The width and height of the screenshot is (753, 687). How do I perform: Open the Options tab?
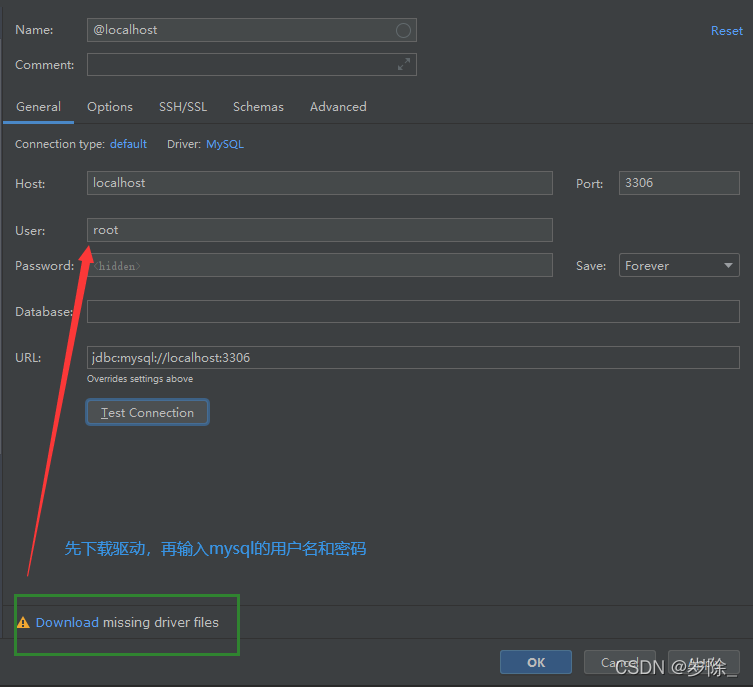click(109, 107)
